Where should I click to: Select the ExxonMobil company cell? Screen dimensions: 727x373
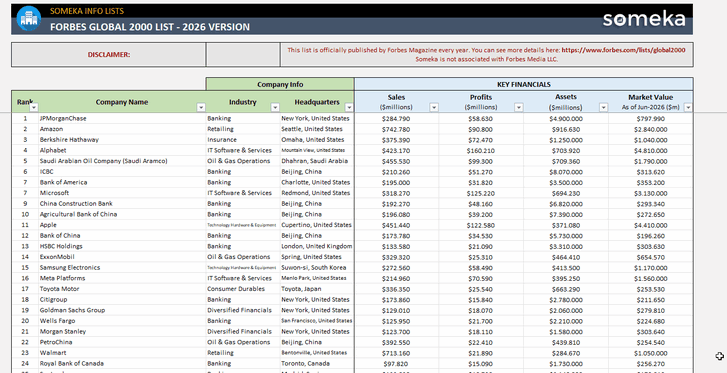[122, 257]
